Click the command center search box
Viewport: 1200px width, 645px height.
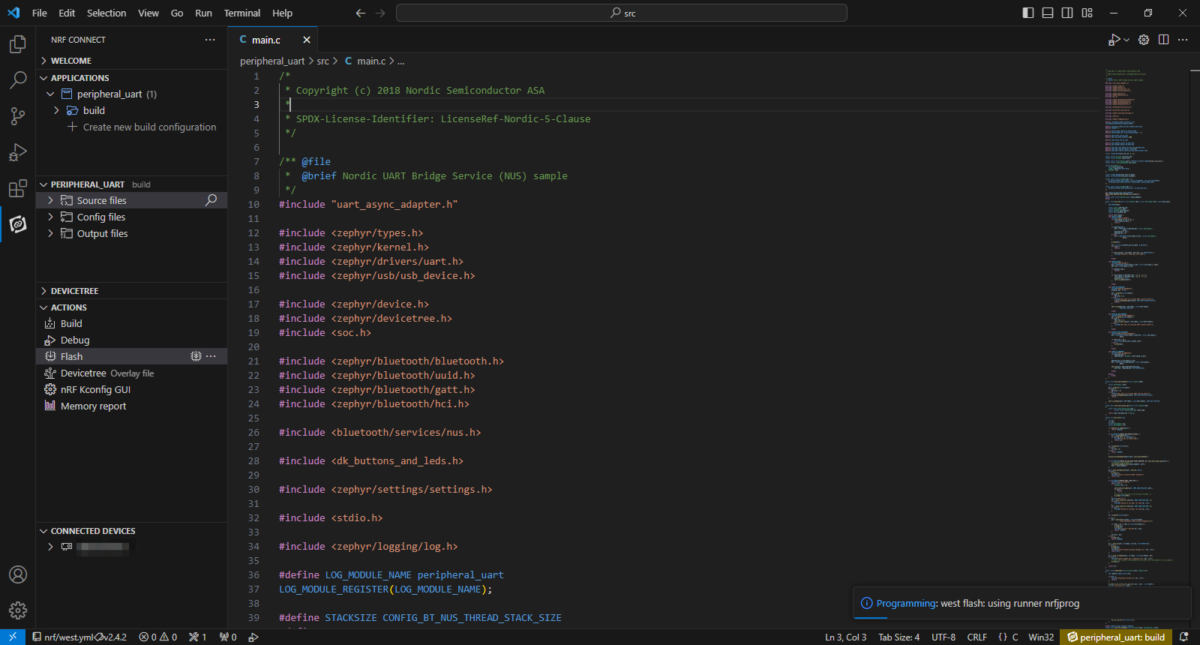coord(622,13)
